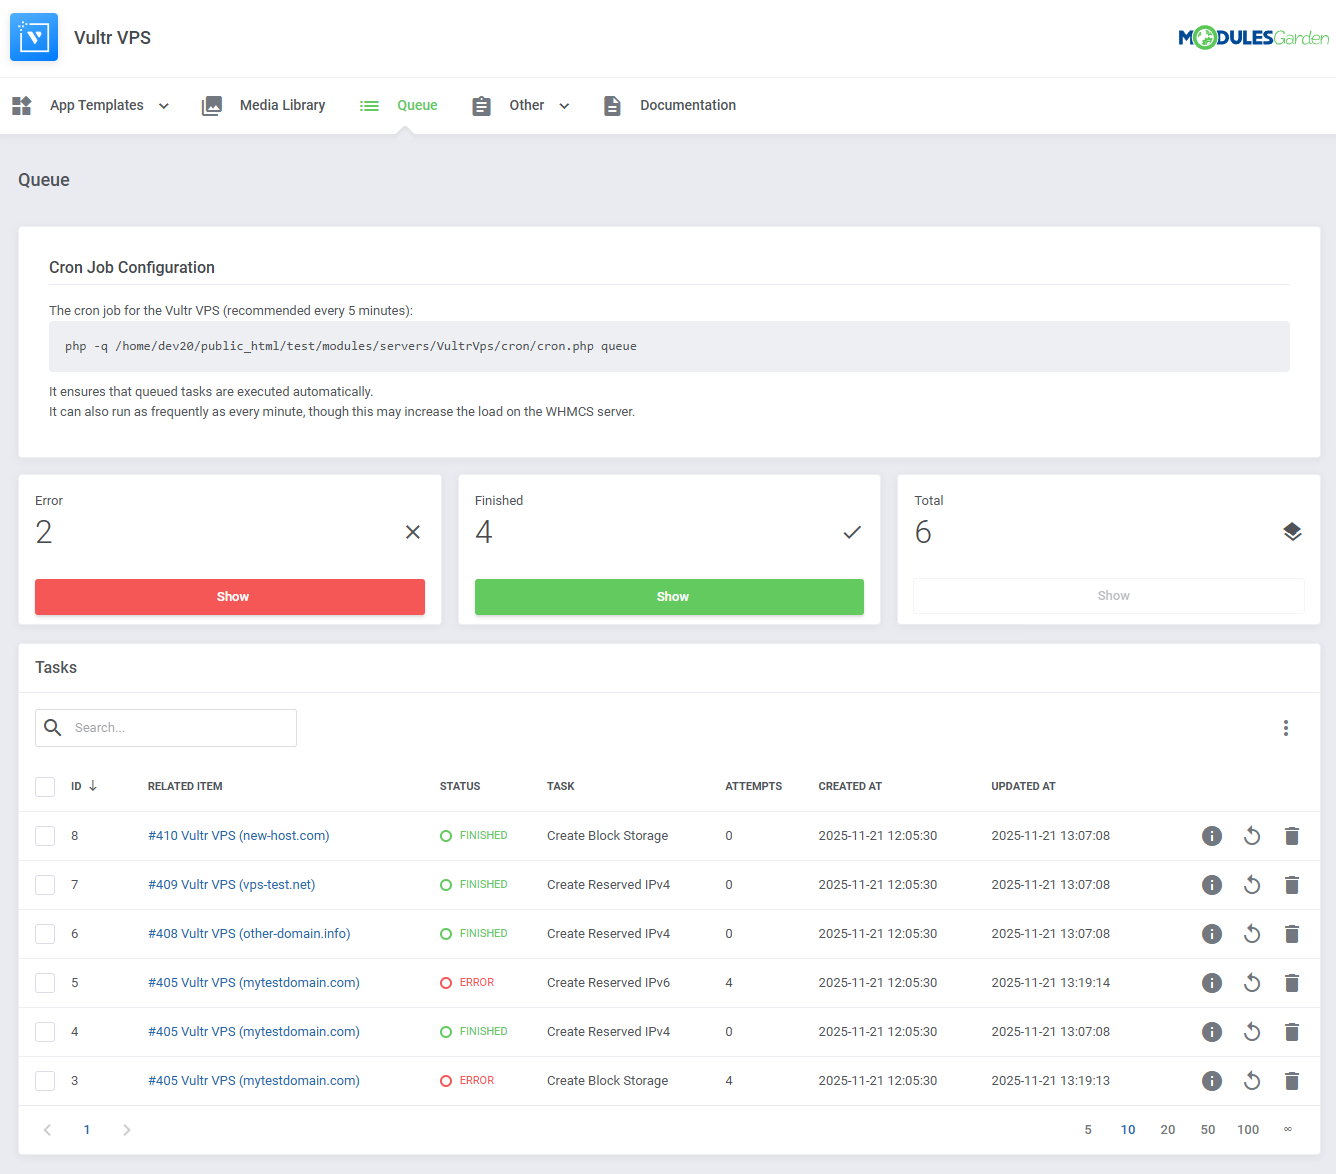Screen dimensions: 1336x1174
Task: Click the checkmark icon on Finished card
Action: [x=852, y=532]
